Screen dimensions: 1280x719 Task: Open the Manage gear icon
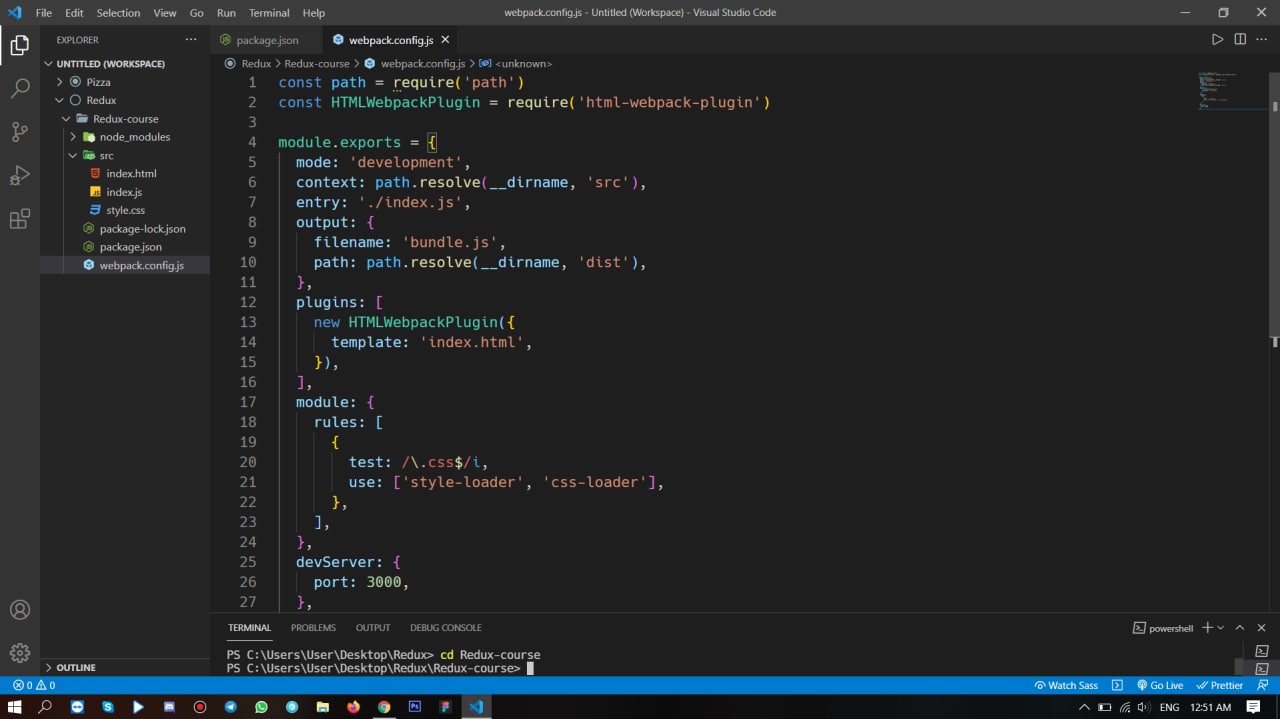pyautogui.click(x=20, y=653)
